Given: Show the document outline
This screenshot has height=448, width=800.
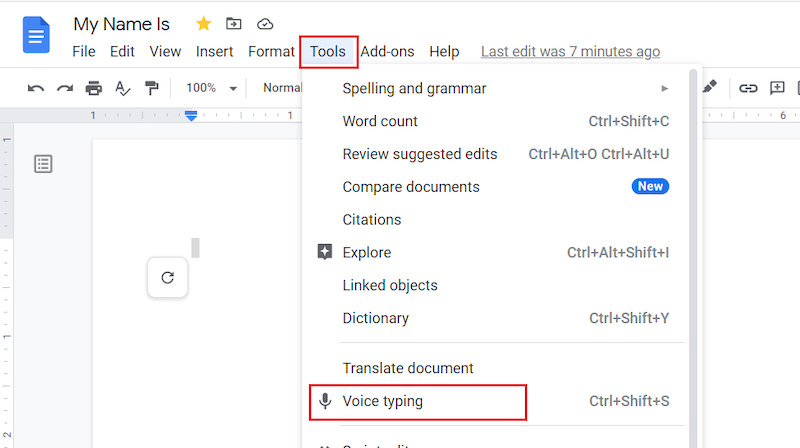Looking at the screenshot, I should point(43,164).
